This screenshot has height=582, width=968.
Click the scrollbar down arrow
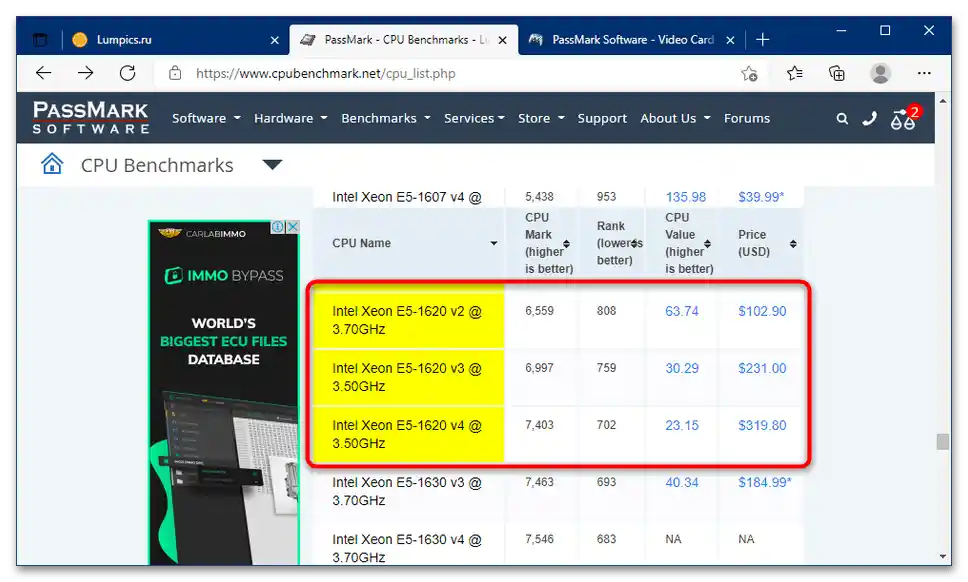[x=942, y=556]
